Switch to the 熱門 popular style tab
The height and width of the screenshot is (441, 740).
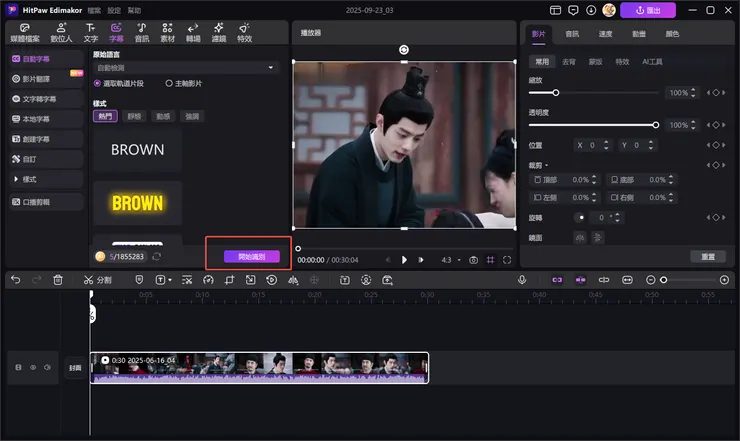(105, 116)
